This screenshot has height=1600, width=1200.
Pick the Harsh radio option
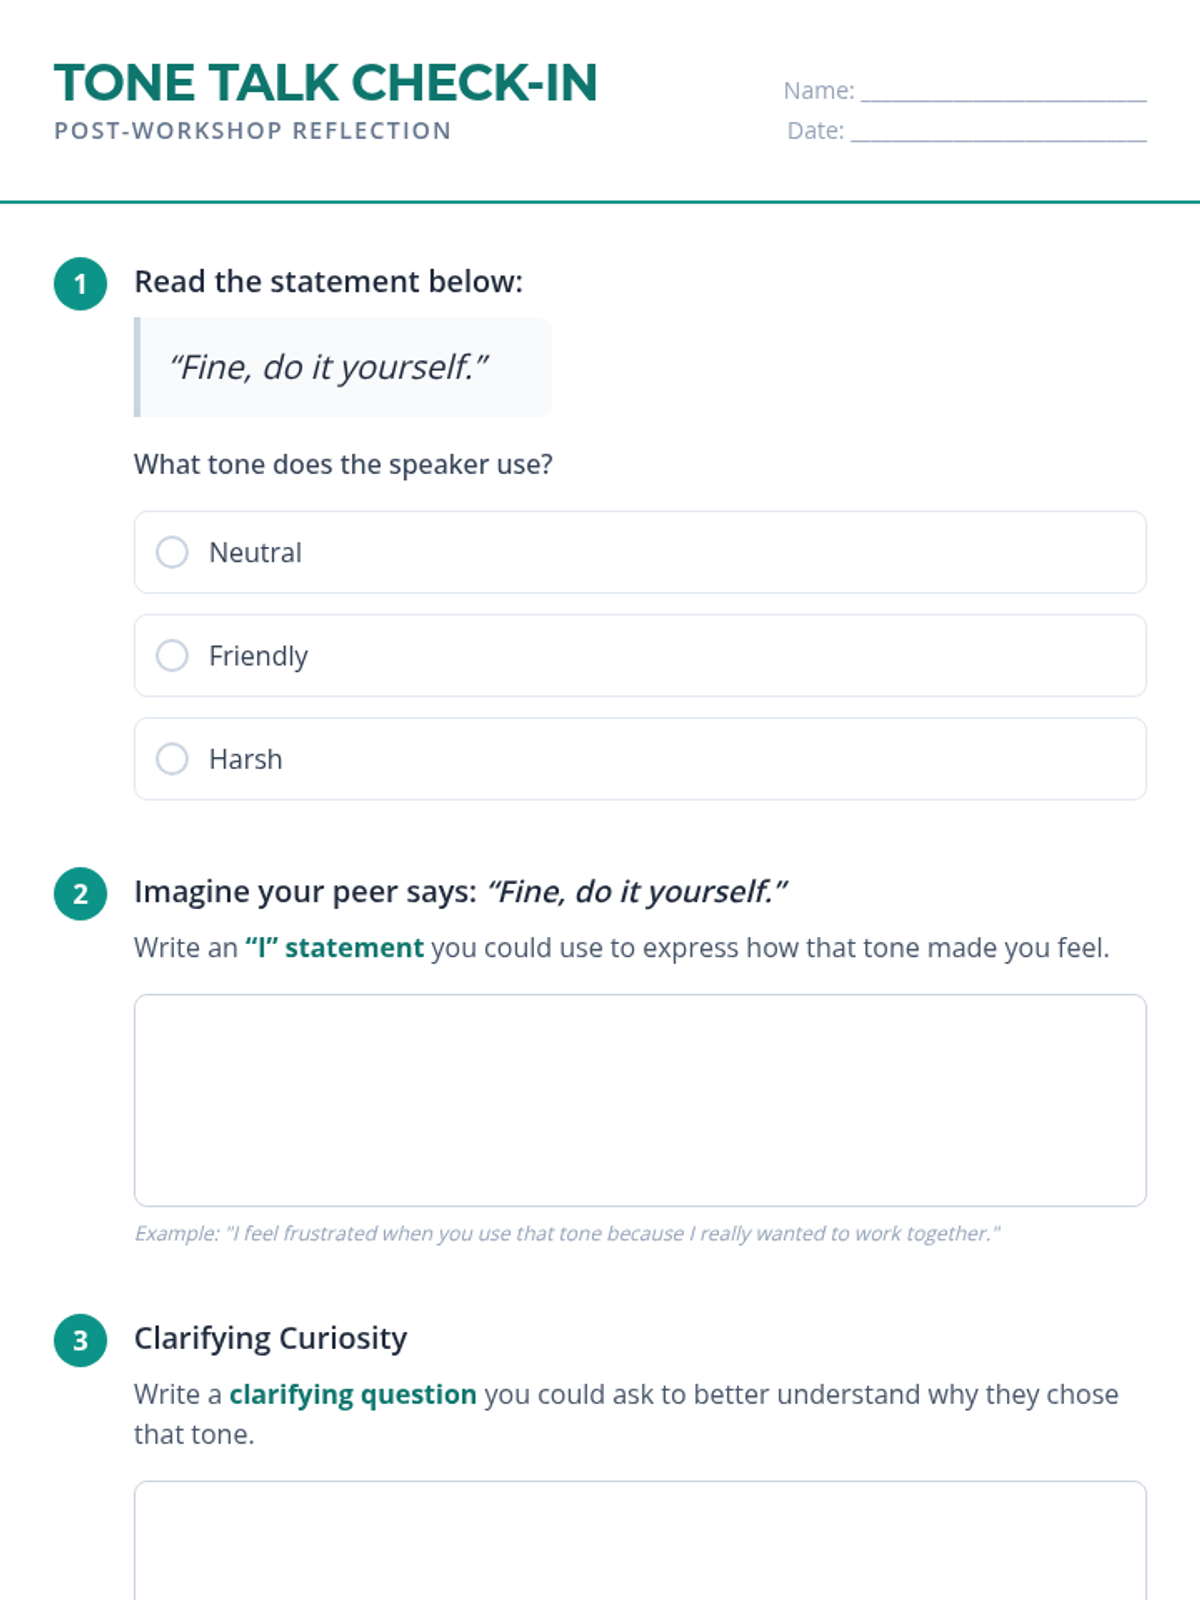[172, 759]
